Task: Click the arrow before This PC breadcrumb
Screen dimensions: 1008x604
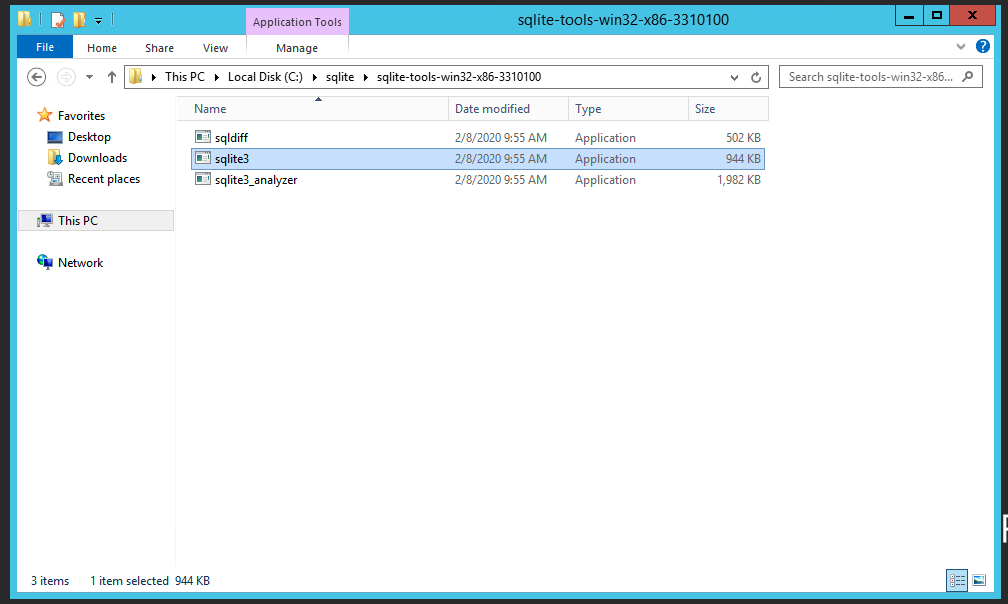Action: point(154,77)
